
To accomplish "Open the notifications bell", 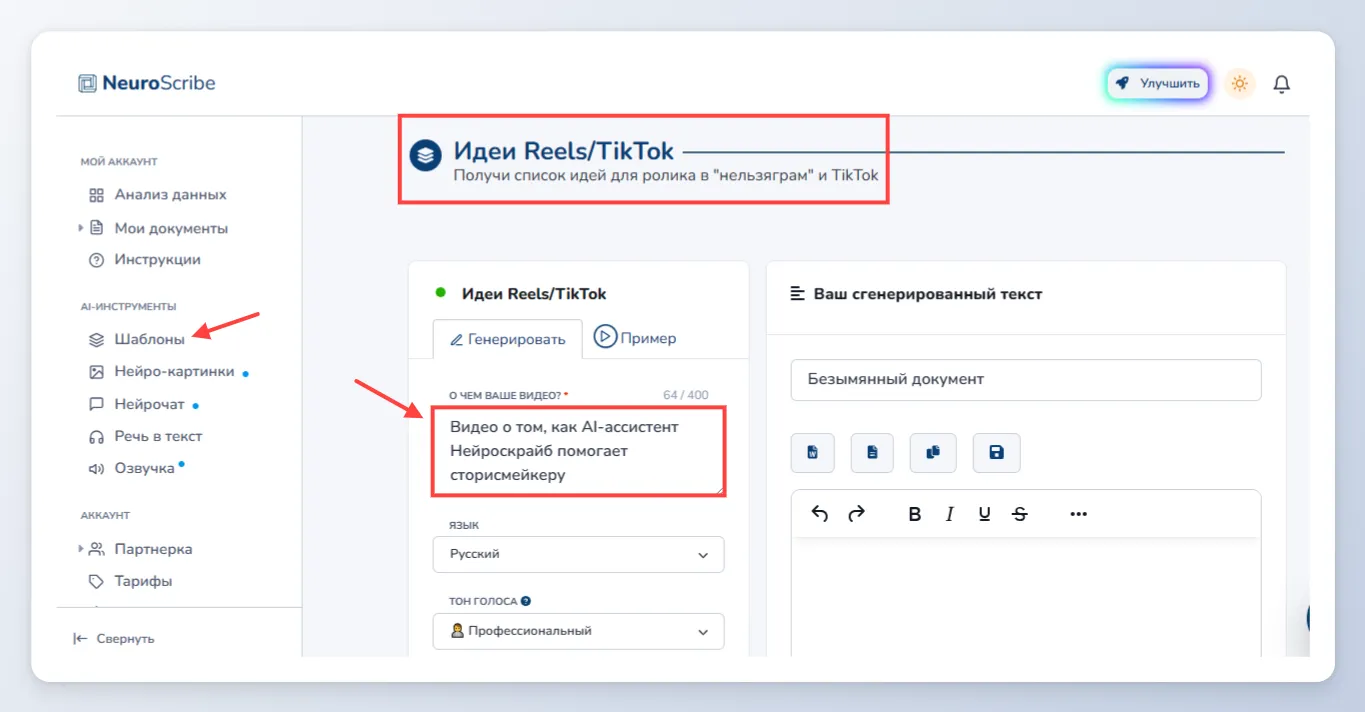I will point(1281,84).
